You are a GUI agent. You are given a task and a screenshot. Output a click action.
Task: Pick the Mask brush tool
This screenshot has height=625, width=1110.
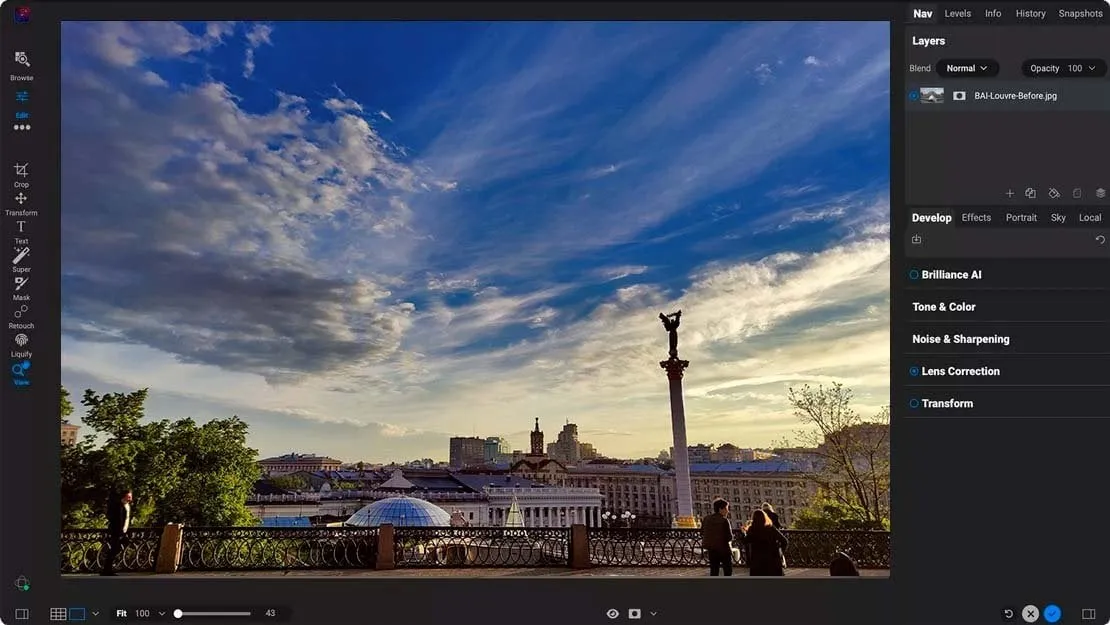coord(21,284)
